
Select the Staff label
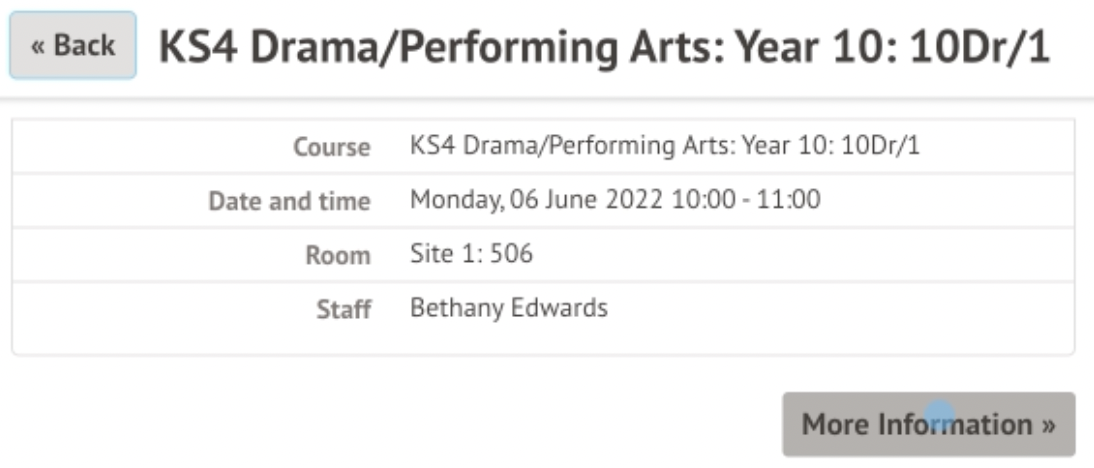click(x=344, y=309)
